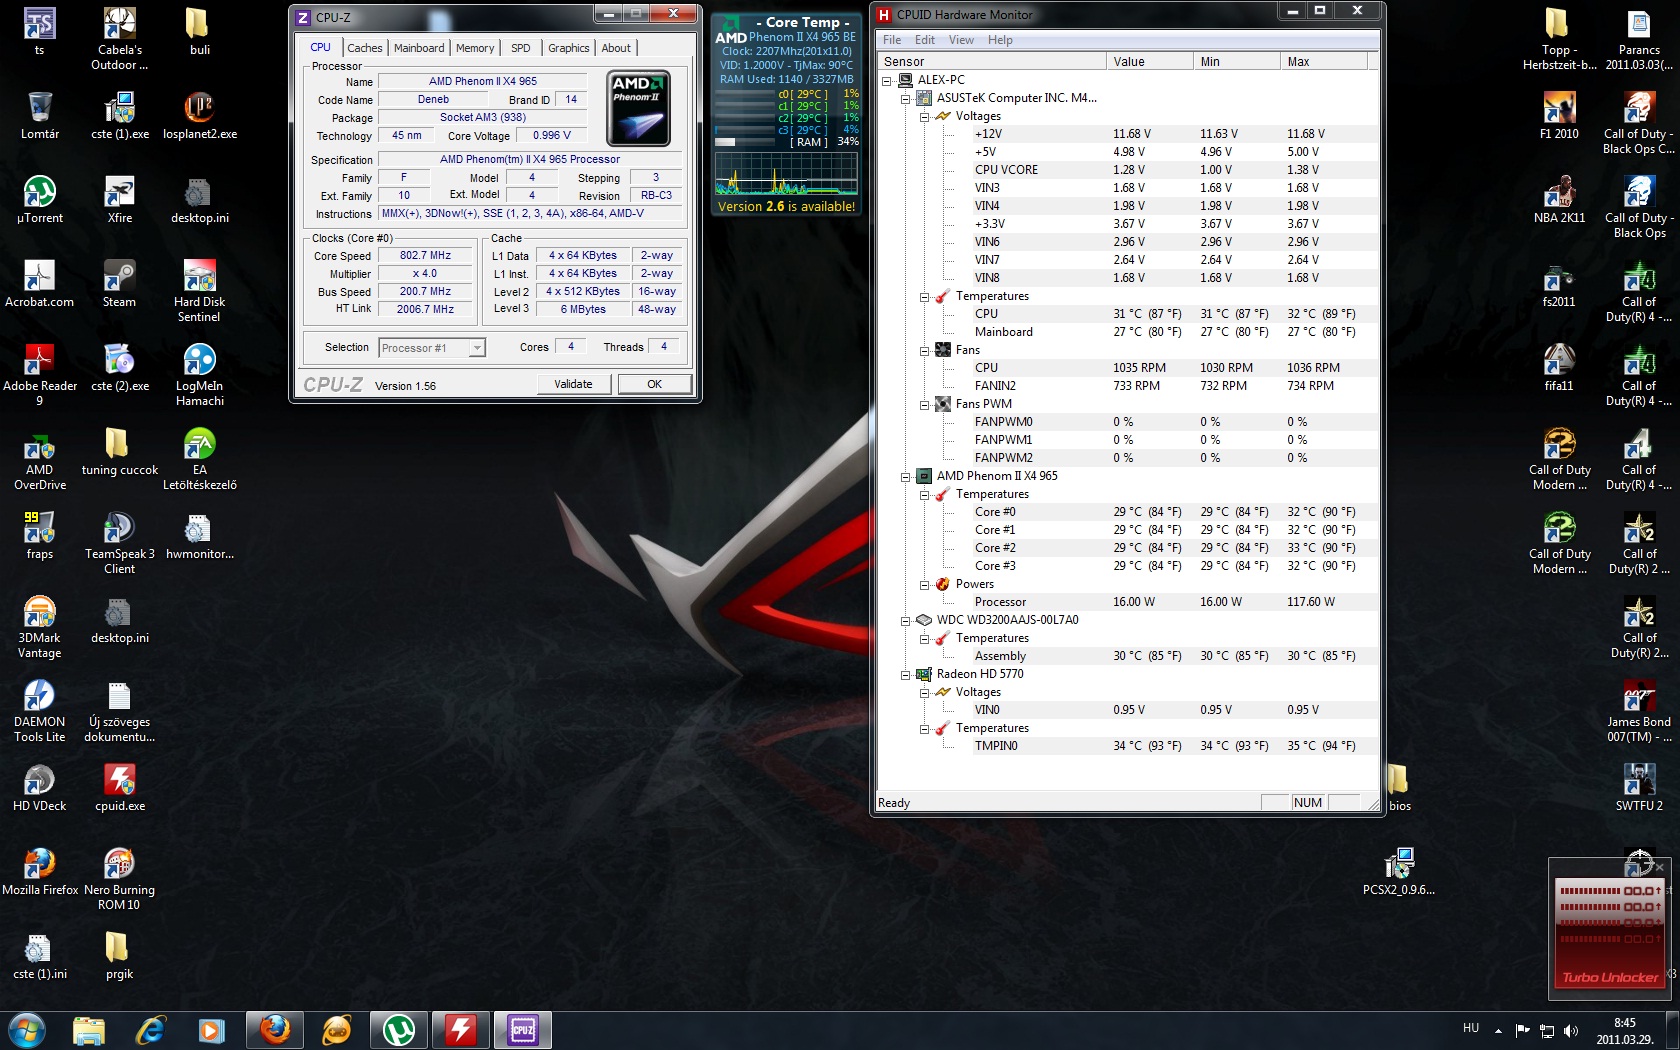The height and width of the screenshot is (1050, 1680).
Task: Click the Max column header
Action: coord(1323,62)
